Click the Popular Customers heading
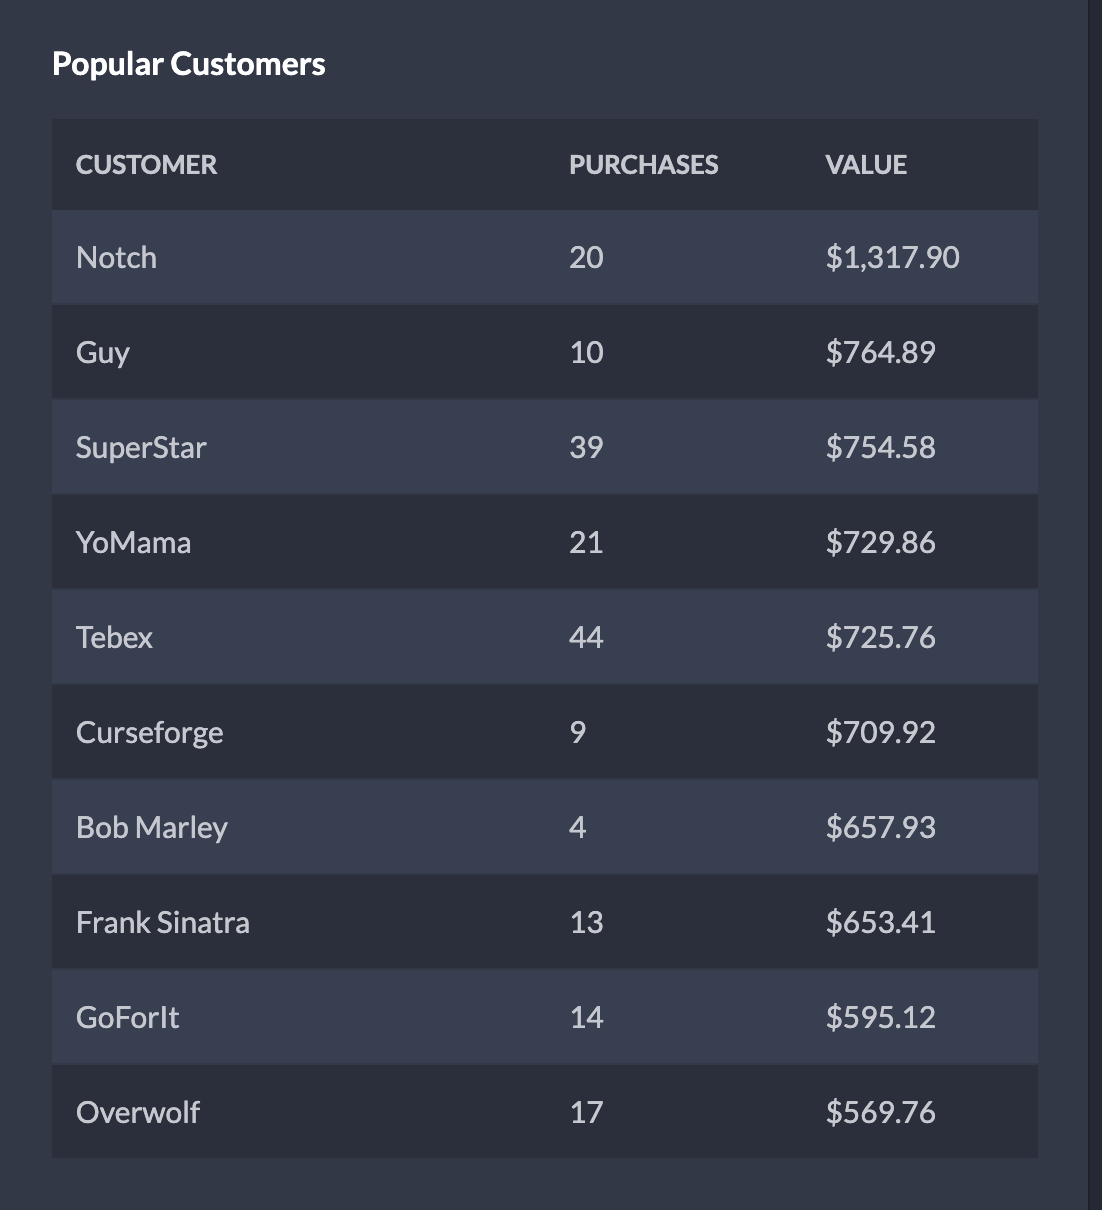The width and height of the screenshot is (1102, 1210). [x=188, y=64]
